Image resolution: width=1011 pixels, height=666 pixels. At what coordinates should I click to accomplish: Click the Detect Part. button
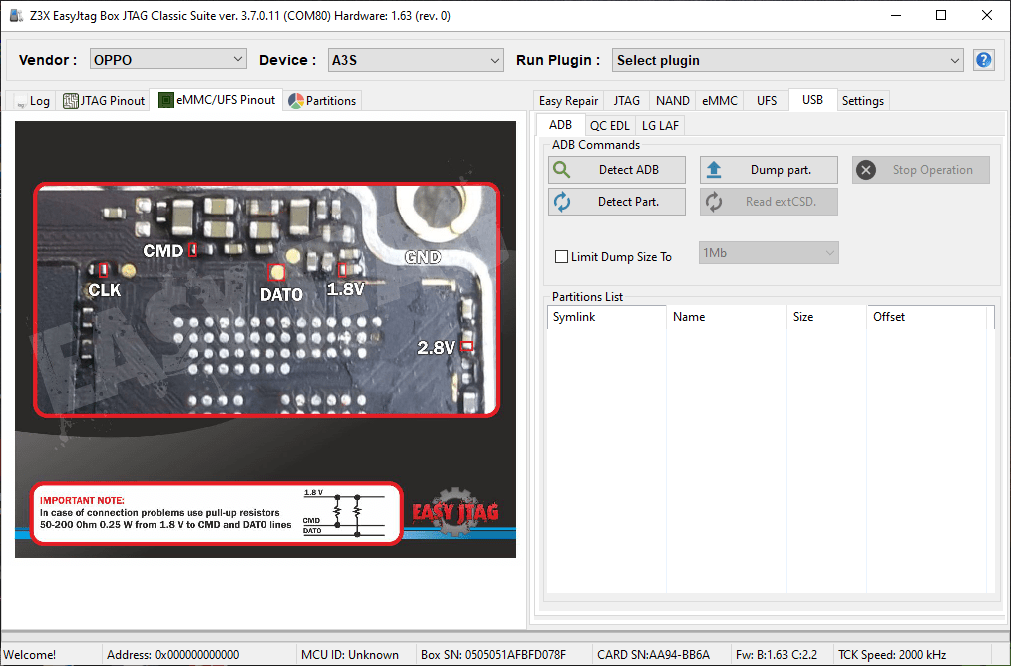(617, 202)
